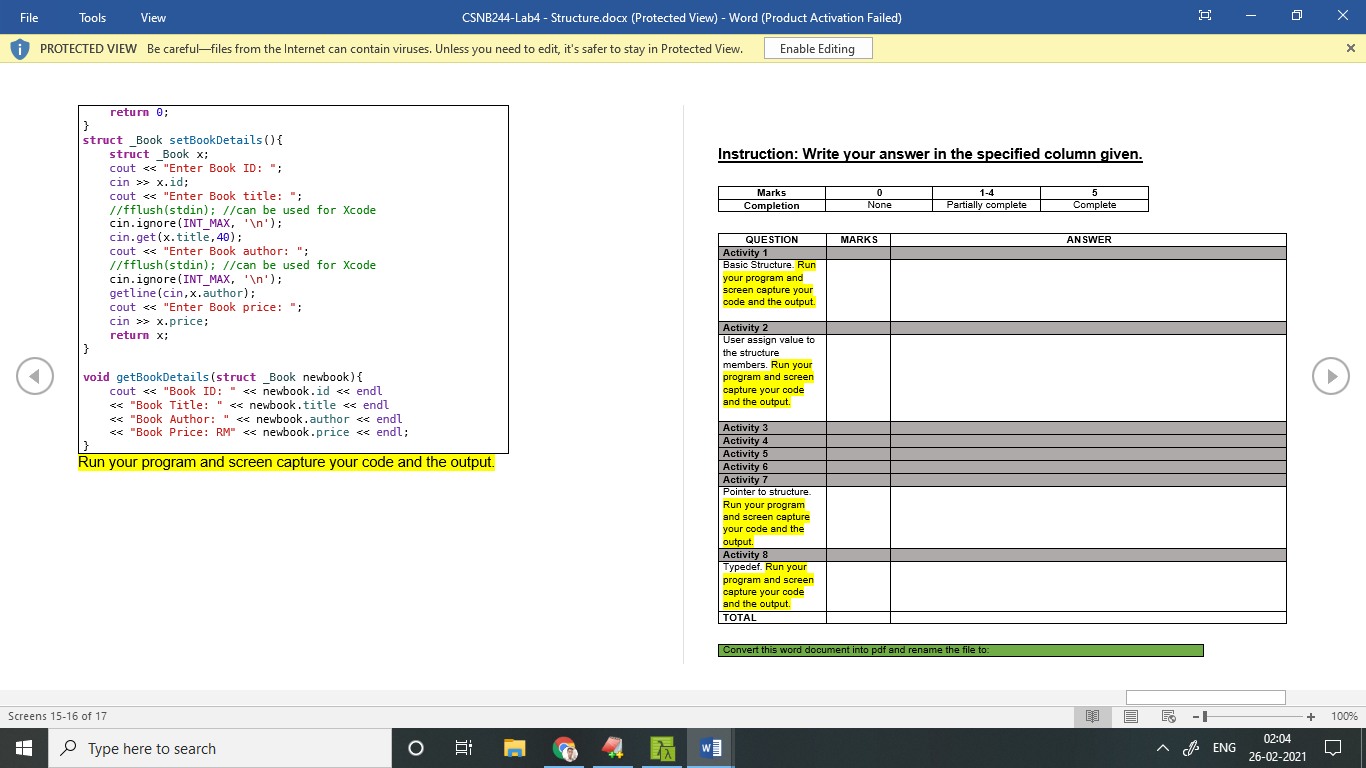The image size is (1366, 768).
Task: Advance to the next screen arrow
Action: coord(1331,376)
